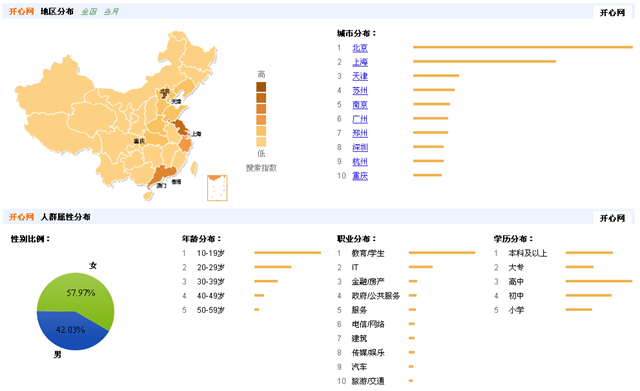Click the 20-29岁 age row
Image resolution: width=640 pixels, height=391 pixels.
(237, 267)
